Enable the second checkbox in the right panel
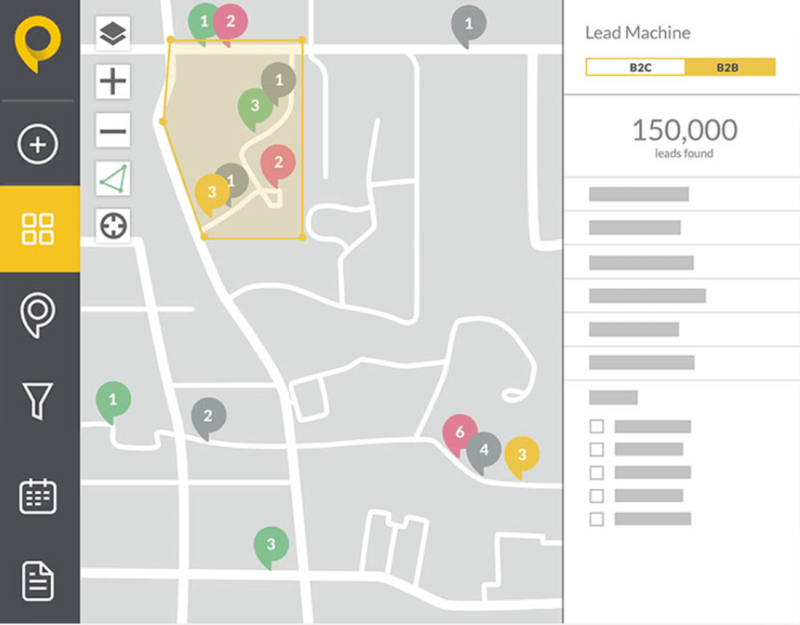Viewport: 800px width, 625px height. 598,449
